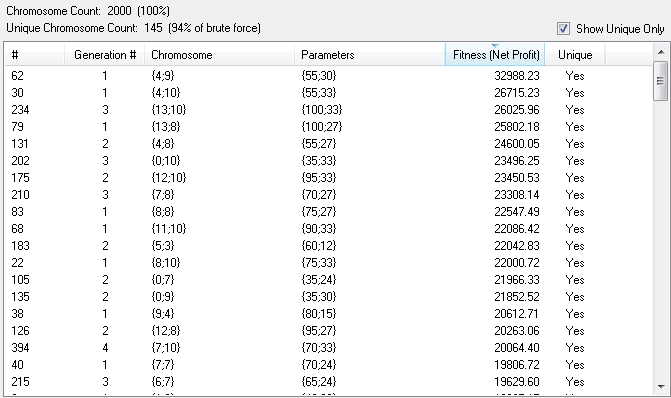Select the row with fitness 22000.72

click(x=329, y=263)
